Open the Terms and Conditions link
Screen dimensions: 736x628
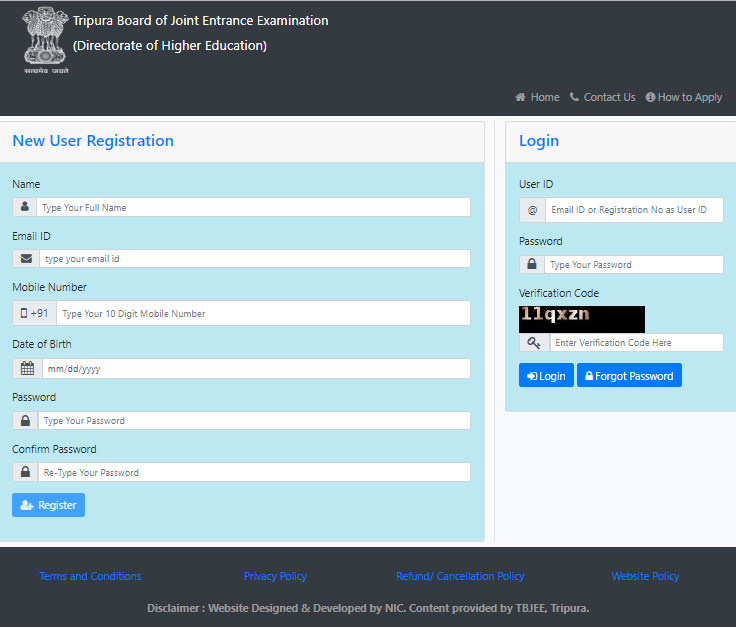pos(90,576)
